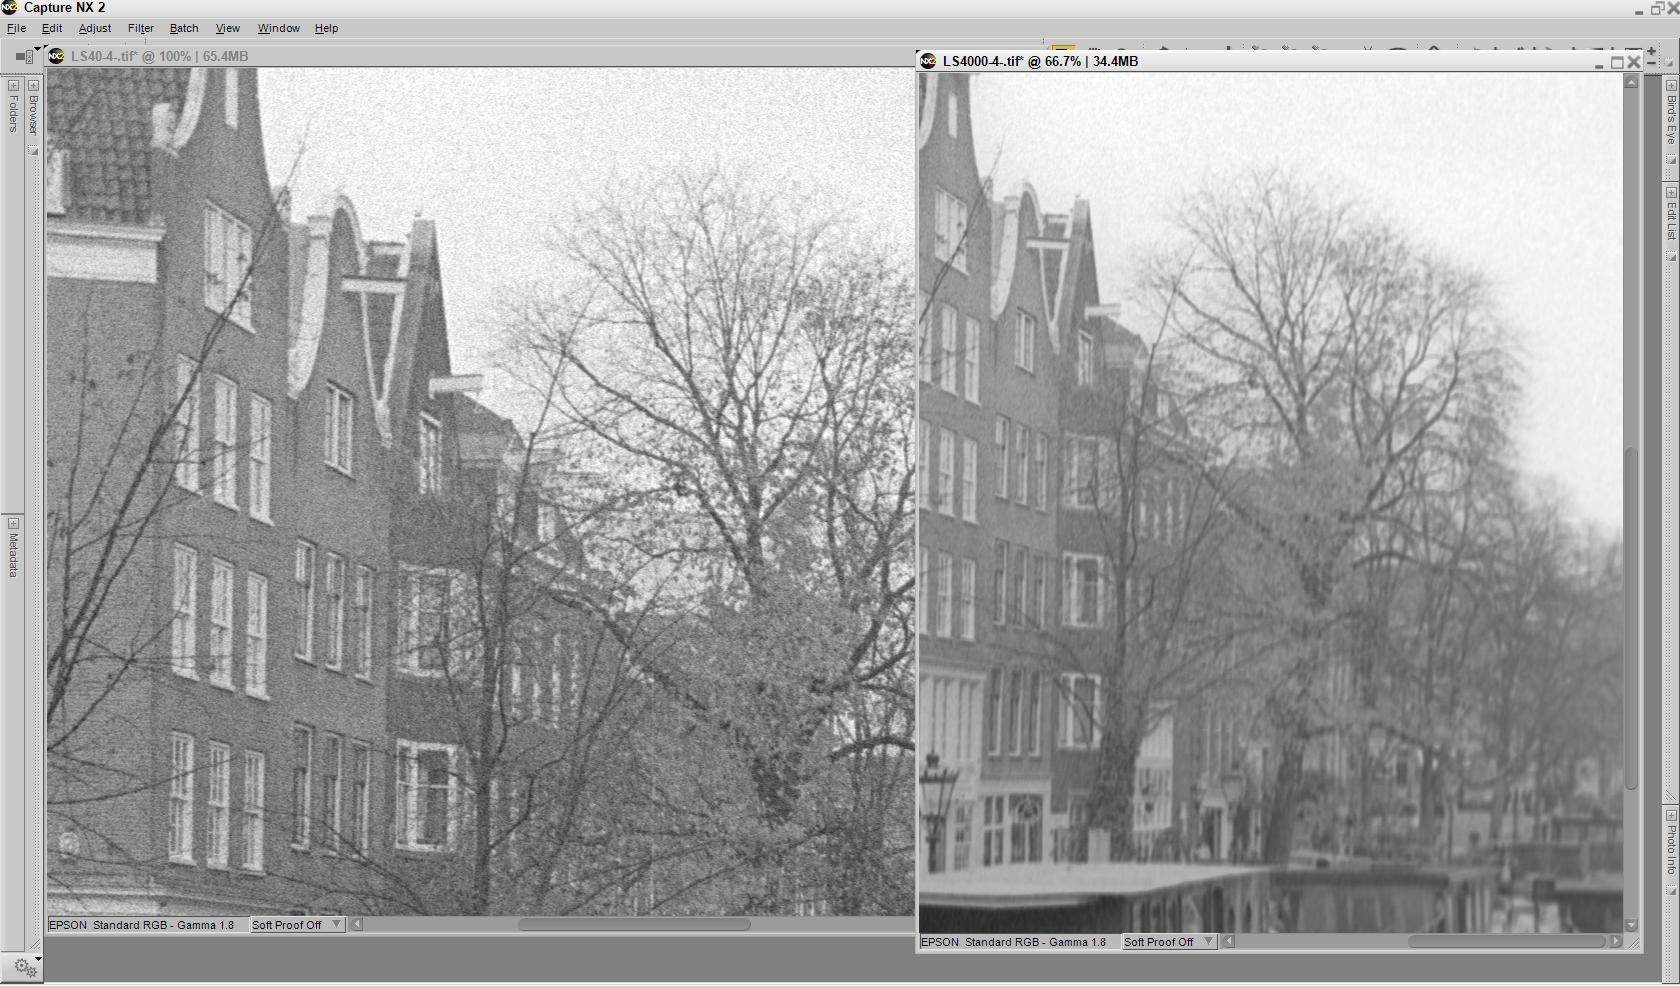Expand the Bird's Eye panel

click(1671, 86)
